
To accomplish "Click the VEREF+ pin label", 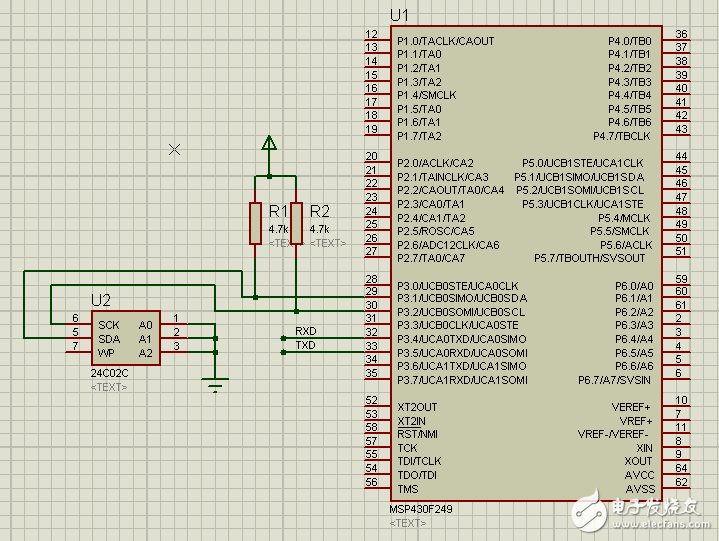I will click(631, 407).
